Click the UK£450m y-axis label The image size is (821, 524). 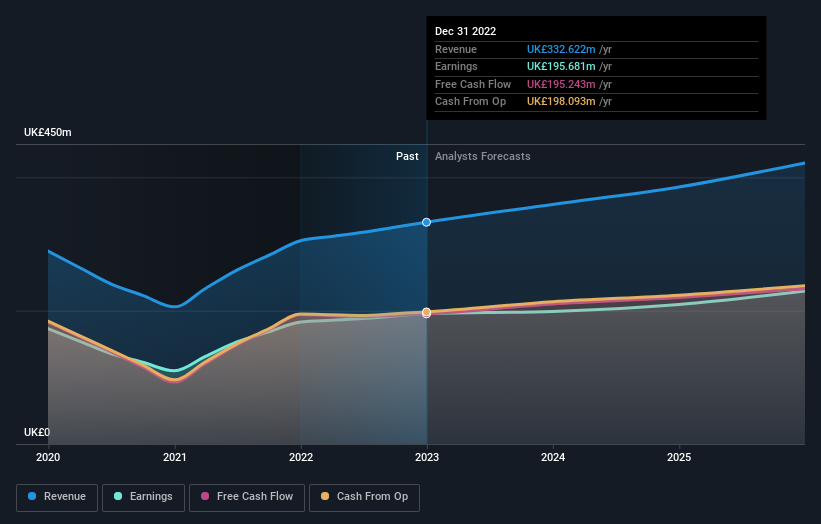pyautogui.click(x=48, y=132)
